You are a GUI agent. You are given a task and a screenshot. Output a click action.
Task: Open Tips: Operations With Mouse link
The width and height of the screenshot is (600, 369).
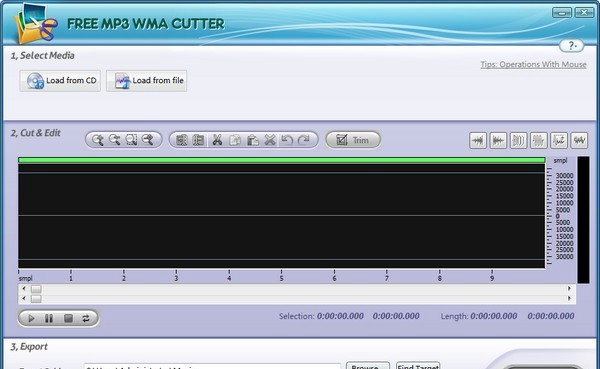[x=533, y=64]
